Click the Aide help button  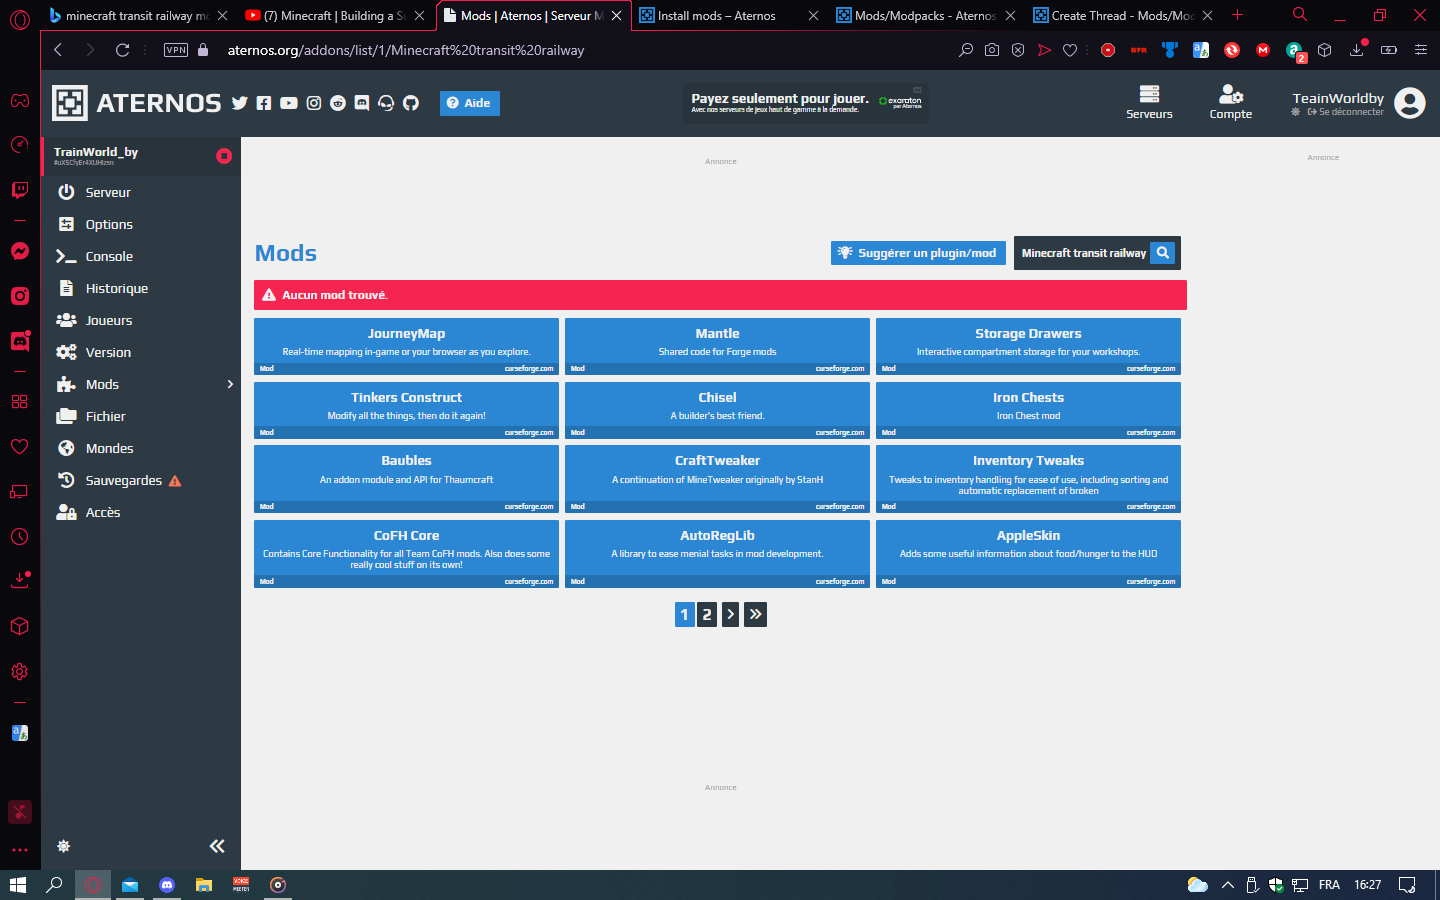469,103
